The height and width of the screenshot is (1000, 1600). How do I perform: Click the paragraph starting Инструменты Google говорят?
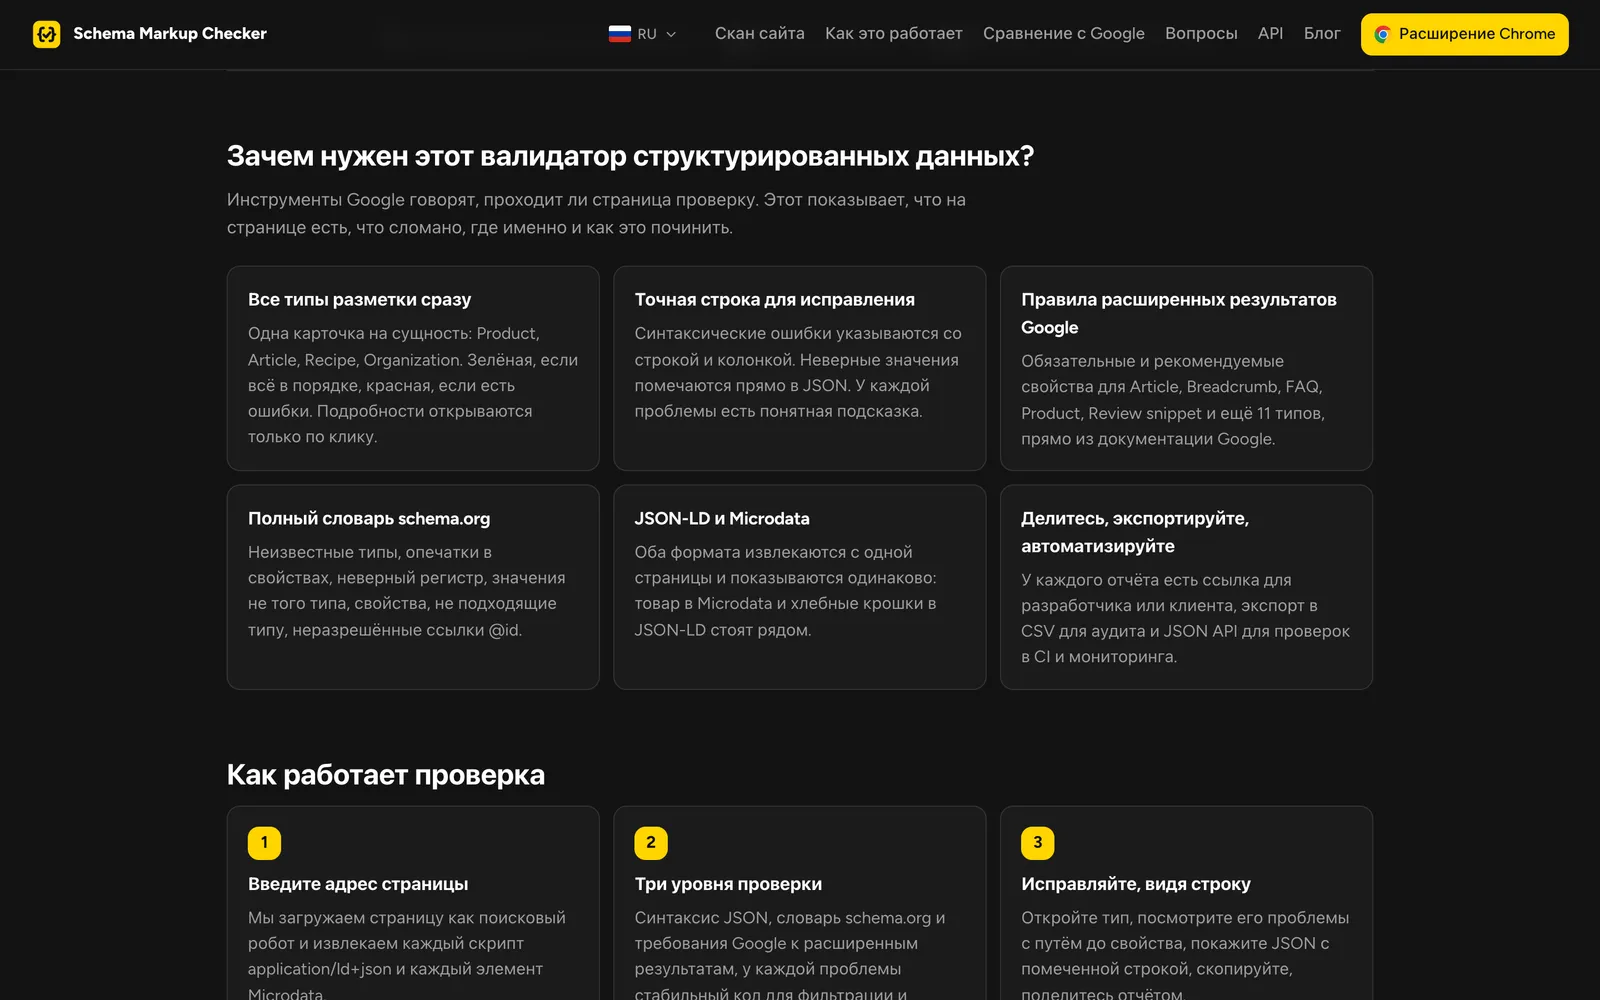click(596, 214)
